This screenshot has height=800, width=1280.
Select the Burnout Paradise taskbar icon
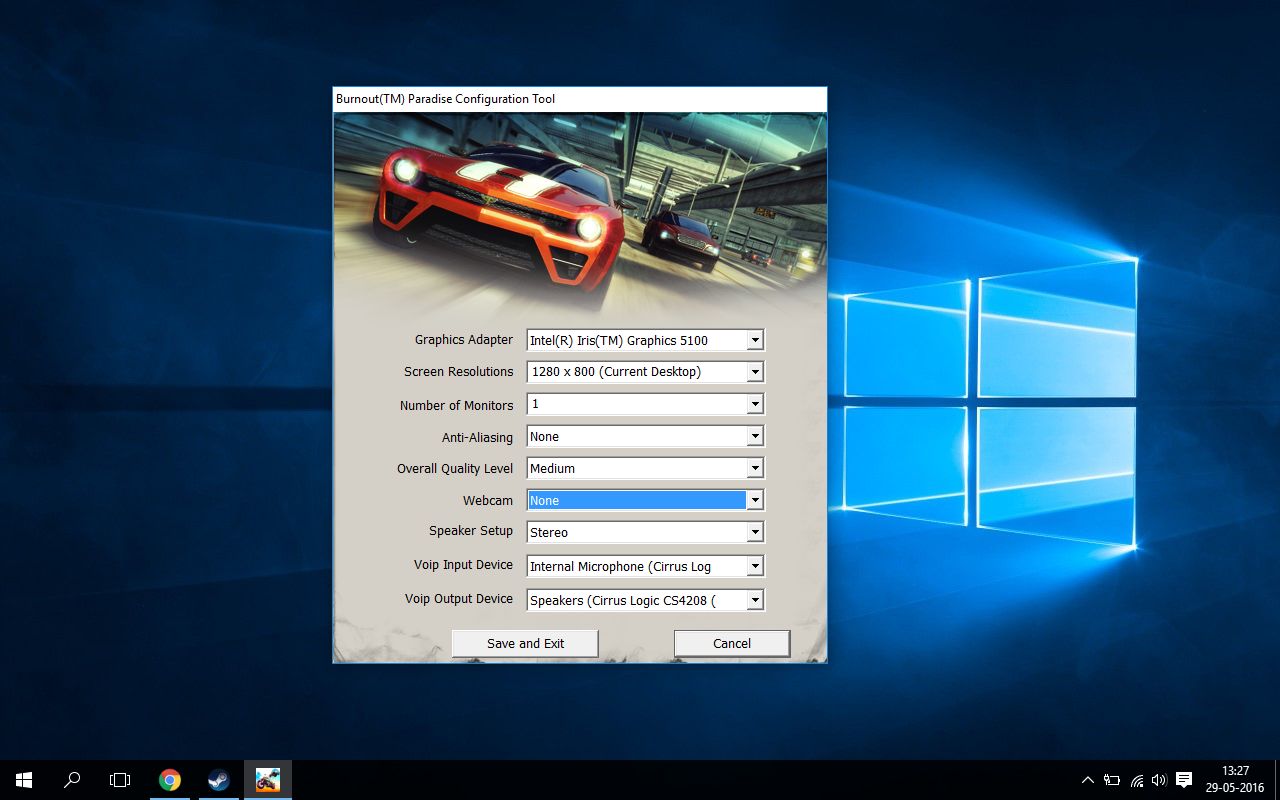(x=267, y=780)
